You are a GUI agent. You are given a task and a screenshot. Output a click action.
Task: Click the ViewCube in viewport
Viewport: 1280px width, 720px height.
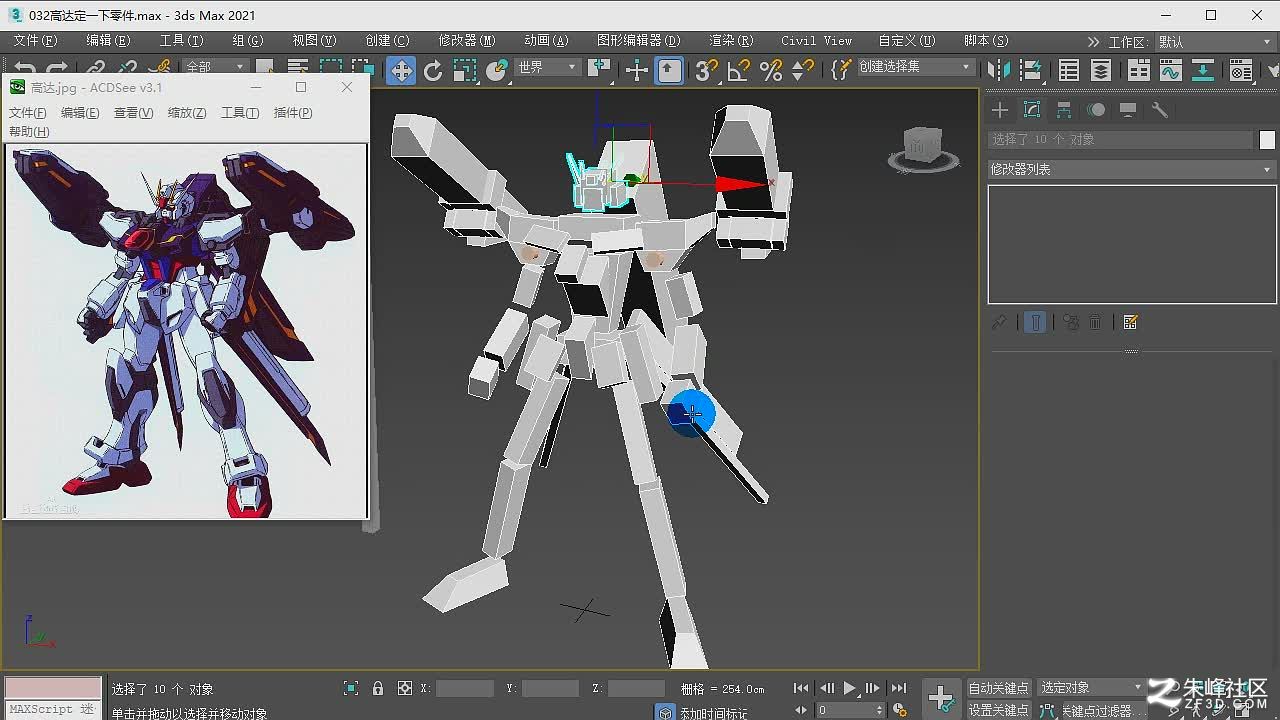pos(922,149)
